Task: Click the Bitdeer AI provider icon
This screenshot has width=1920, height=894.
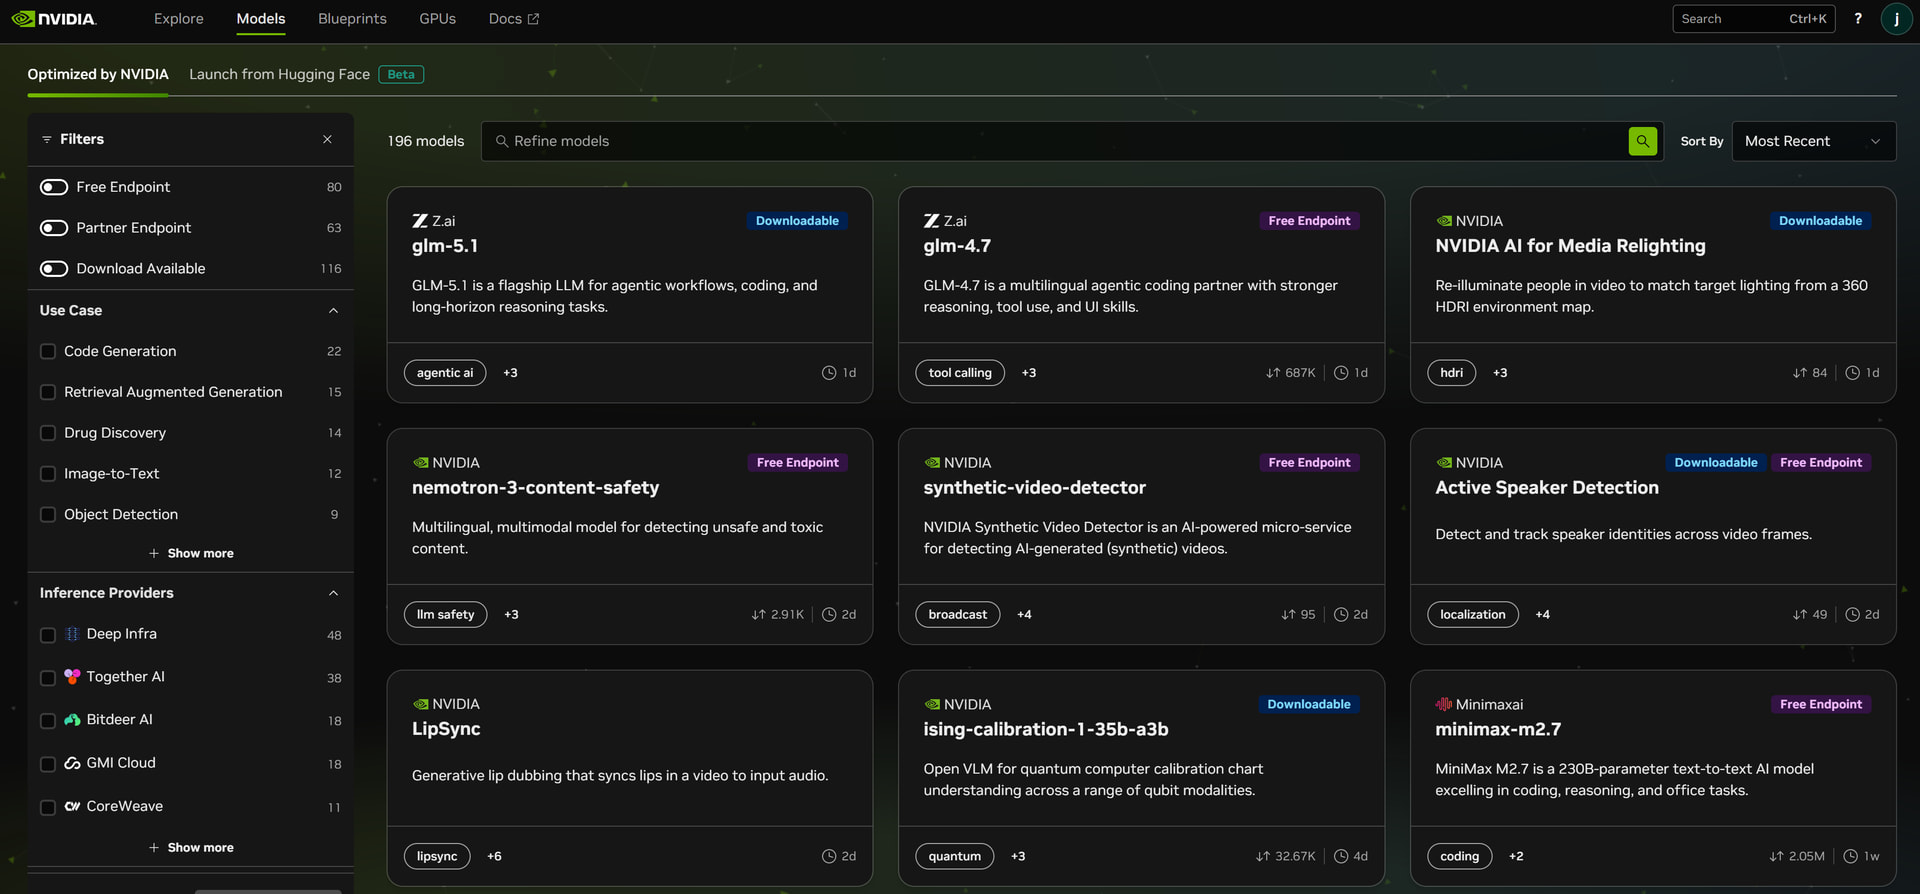Action: tap(72, 720)
